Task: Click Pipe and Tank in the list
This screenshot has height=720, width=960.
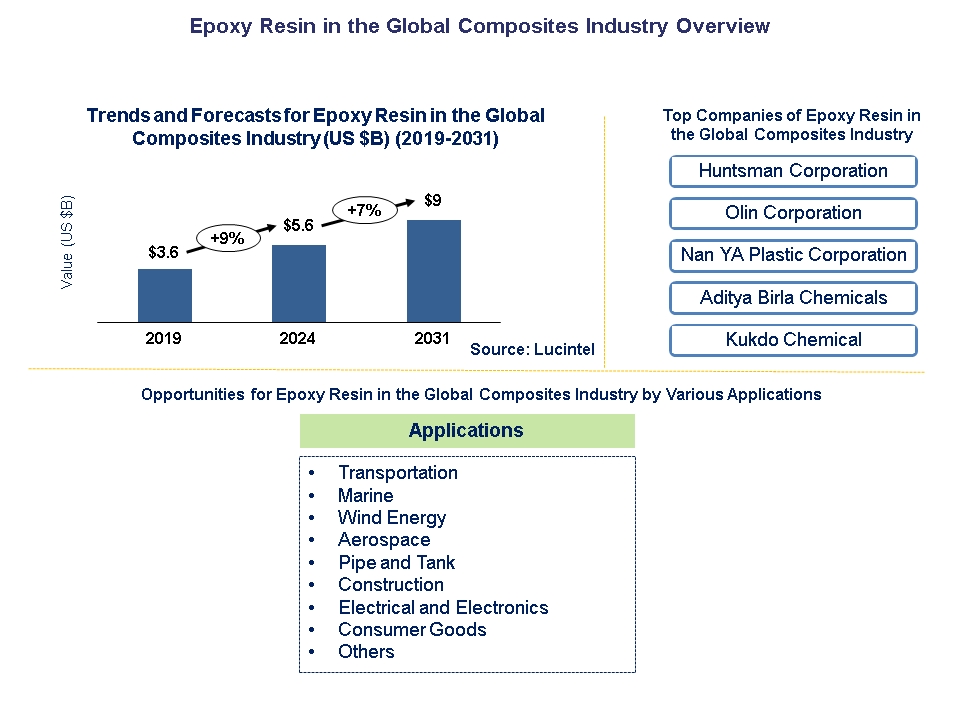Action: 397,563
